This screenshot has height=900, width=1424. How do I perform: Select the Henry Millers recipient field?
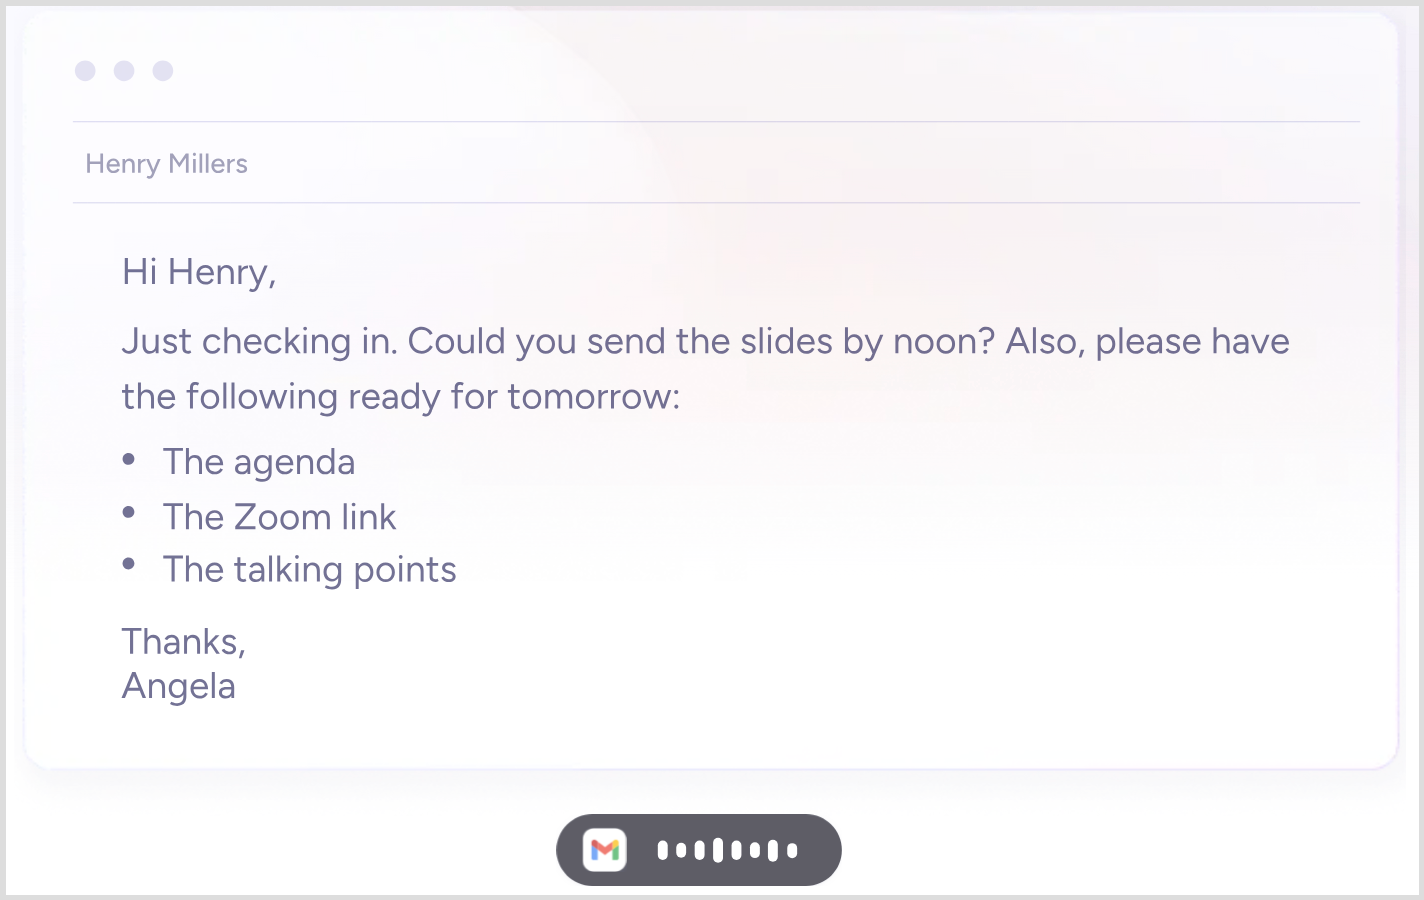pos(716,163)
